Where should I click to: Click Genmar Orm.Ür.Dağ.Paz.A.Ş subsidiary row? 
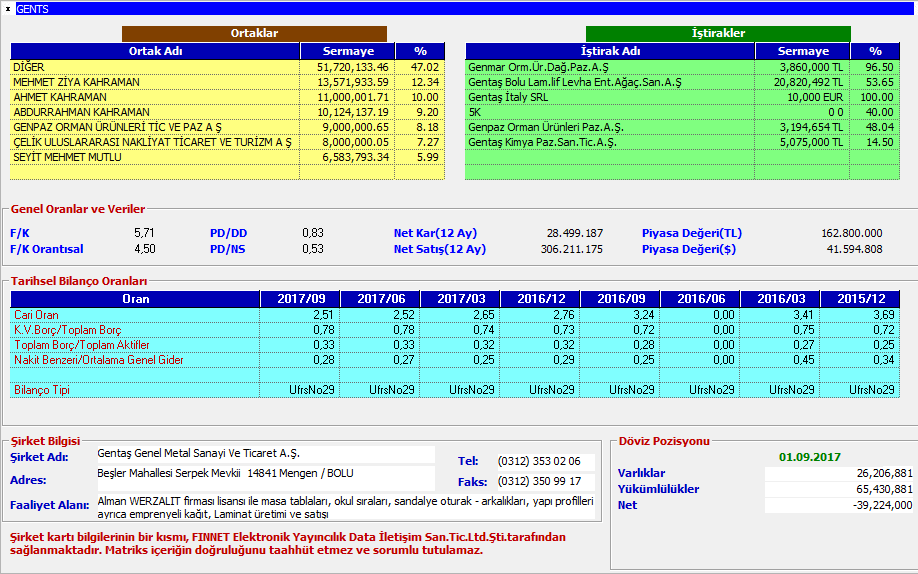[x=682, y=67]
